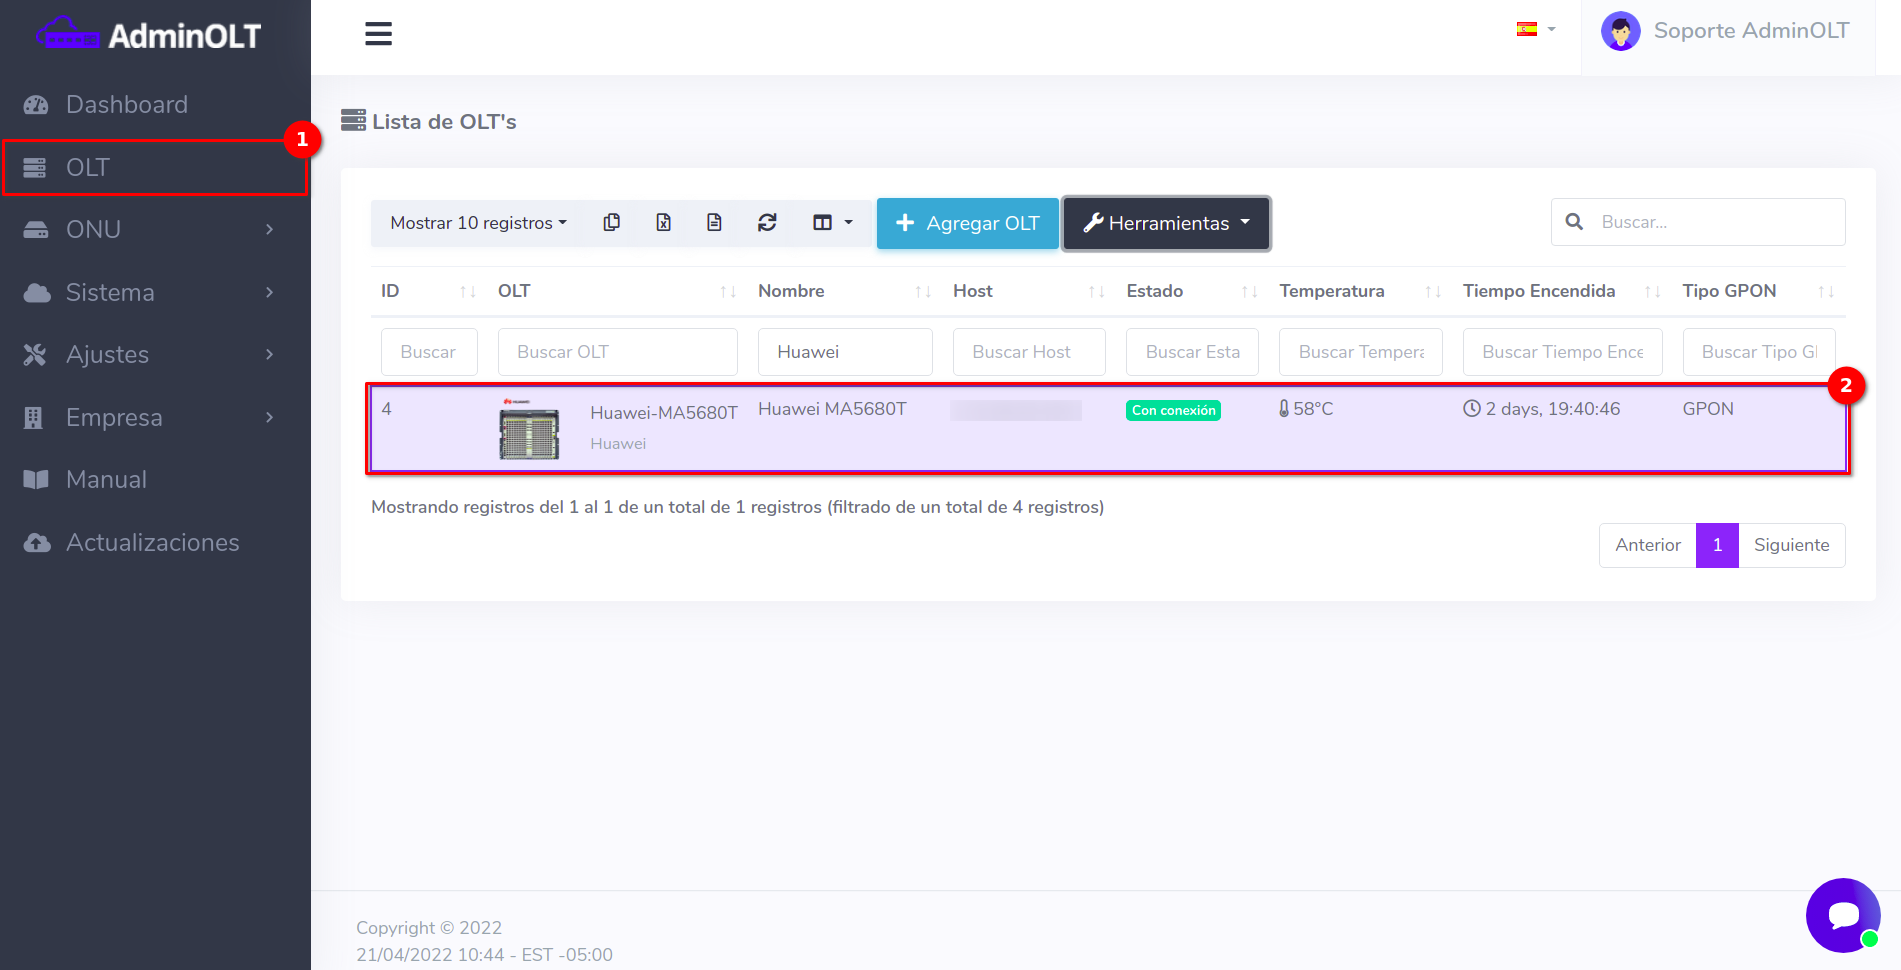
Task: Click the Huawei OLT device thumbnail
Action: click(529, 429)
